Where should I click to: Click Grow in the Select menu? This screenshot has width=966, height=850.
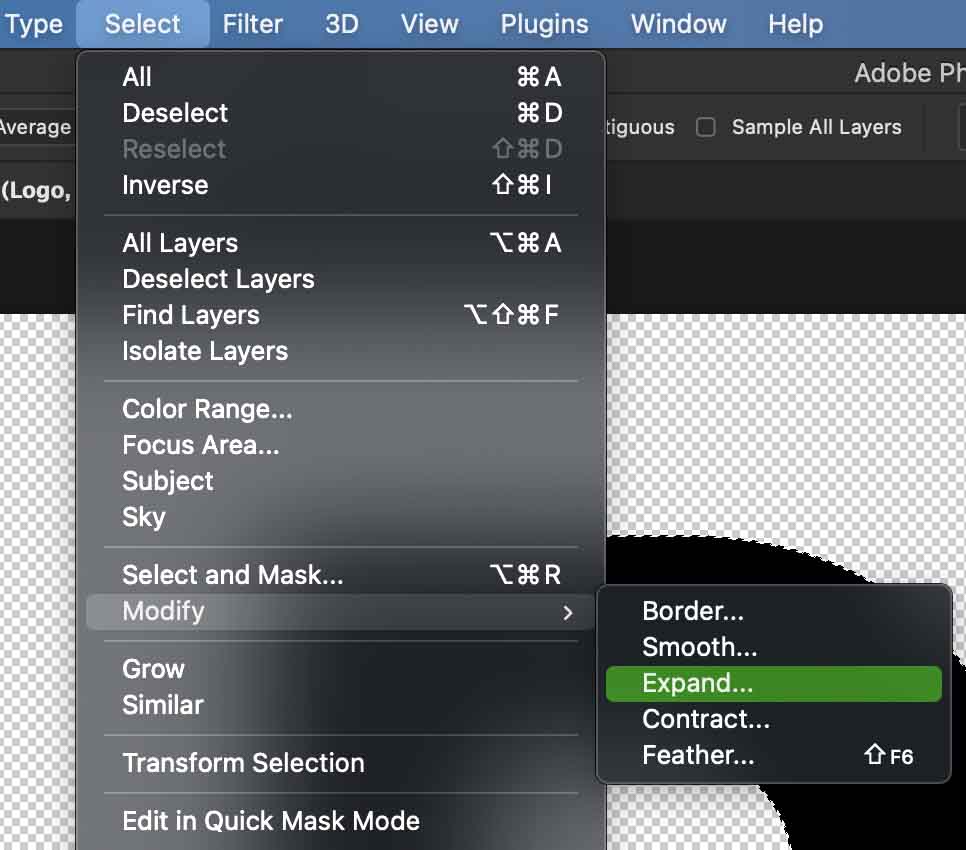pyautogui.click(x=341, y=669)
